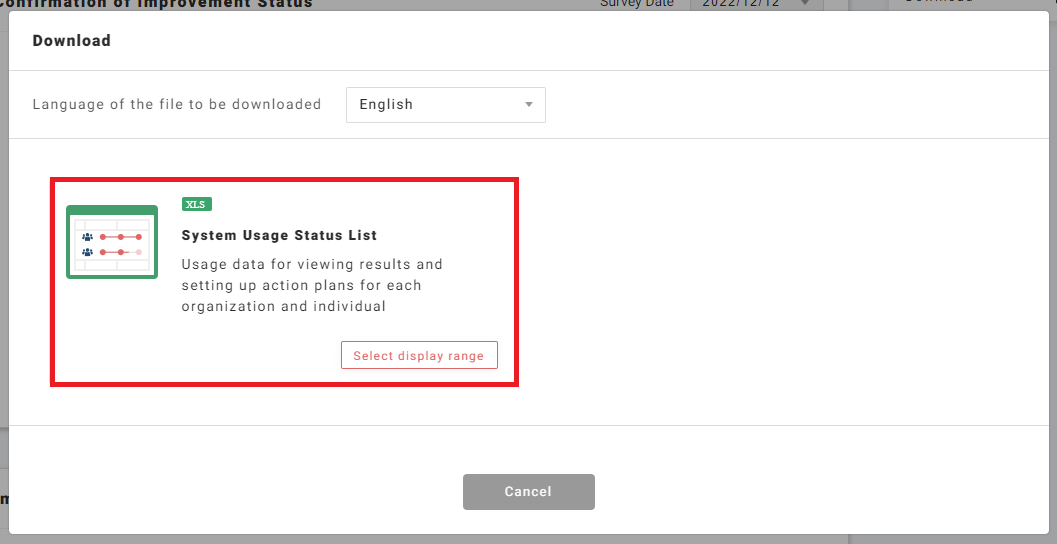This screenshot has height=544, width=1057.
Task: Click the System Usage Status List title
Action: [279, 236]
